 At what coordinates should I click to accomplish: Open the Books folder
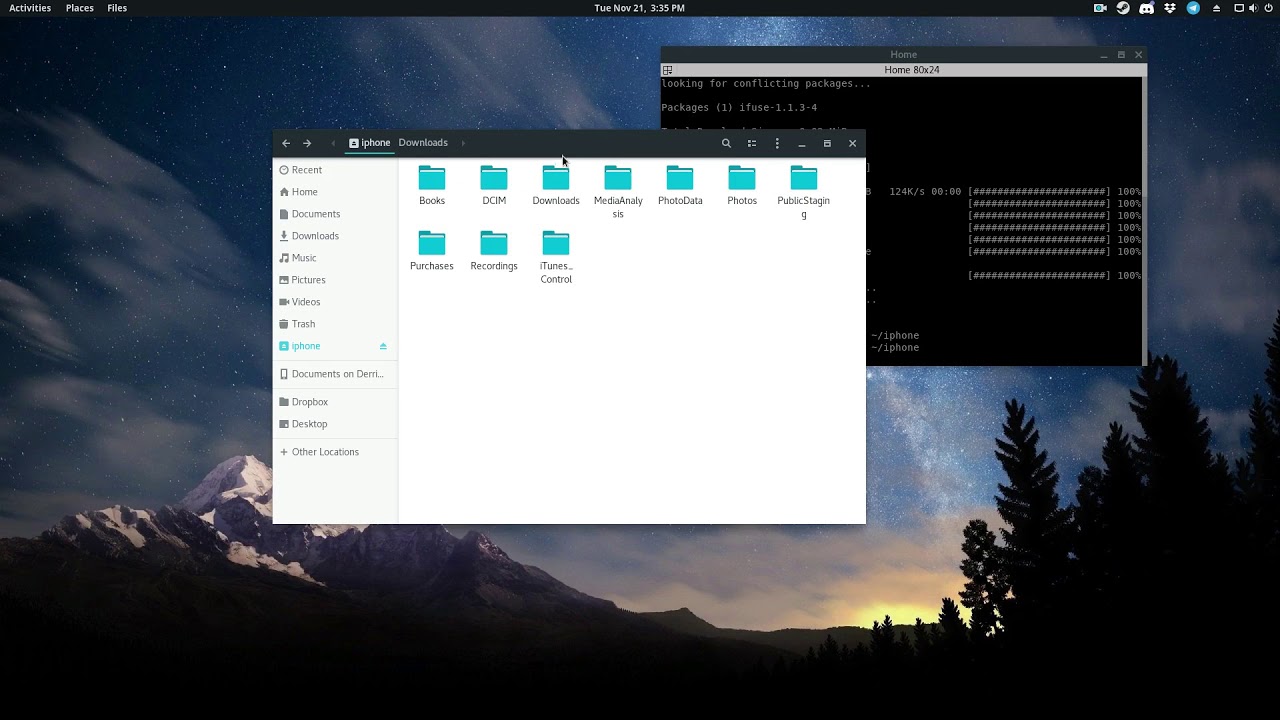[x=432, y=186]
